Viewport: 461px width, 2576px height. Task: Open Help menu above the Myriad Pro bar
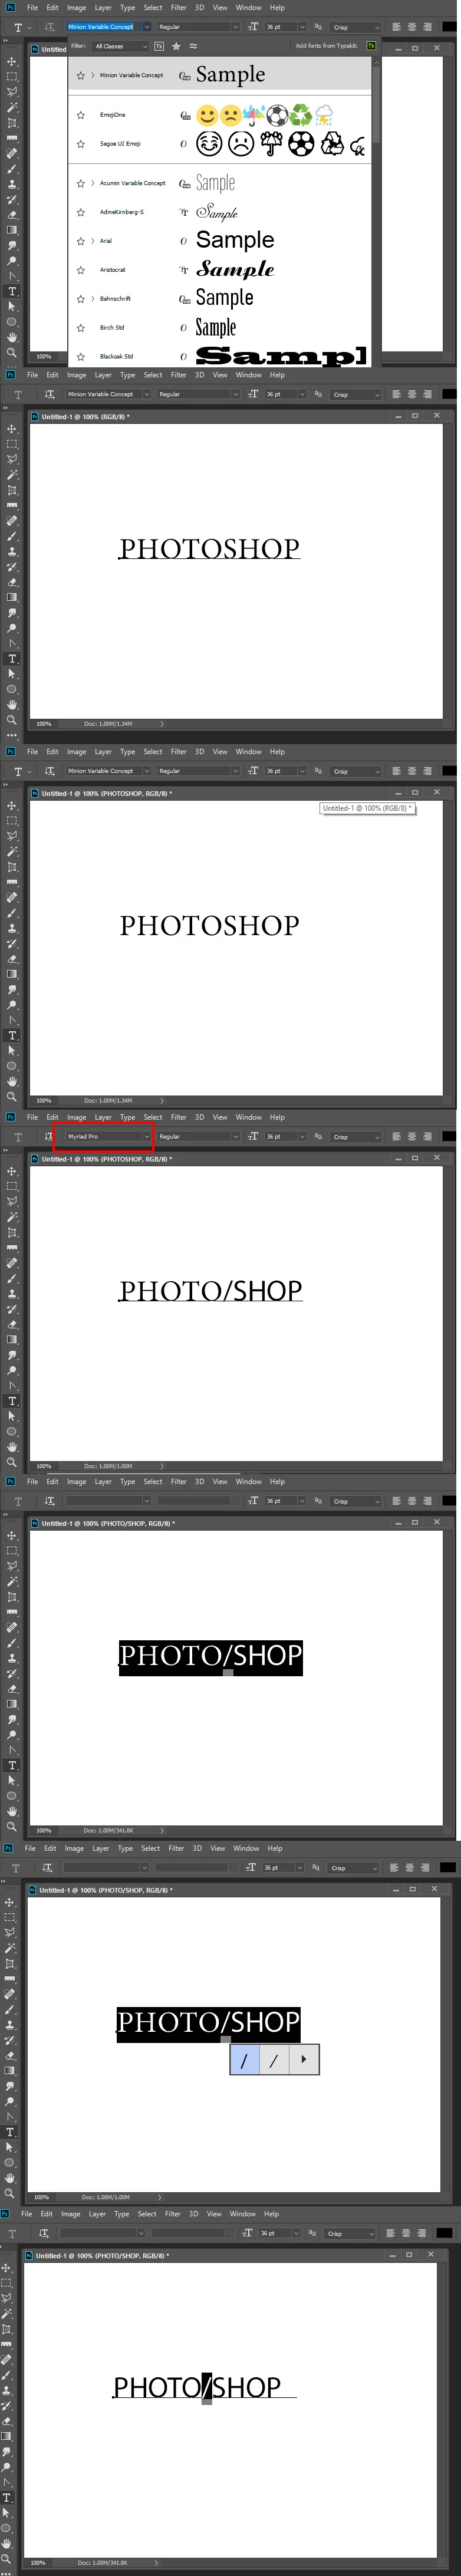(277, 1117)
